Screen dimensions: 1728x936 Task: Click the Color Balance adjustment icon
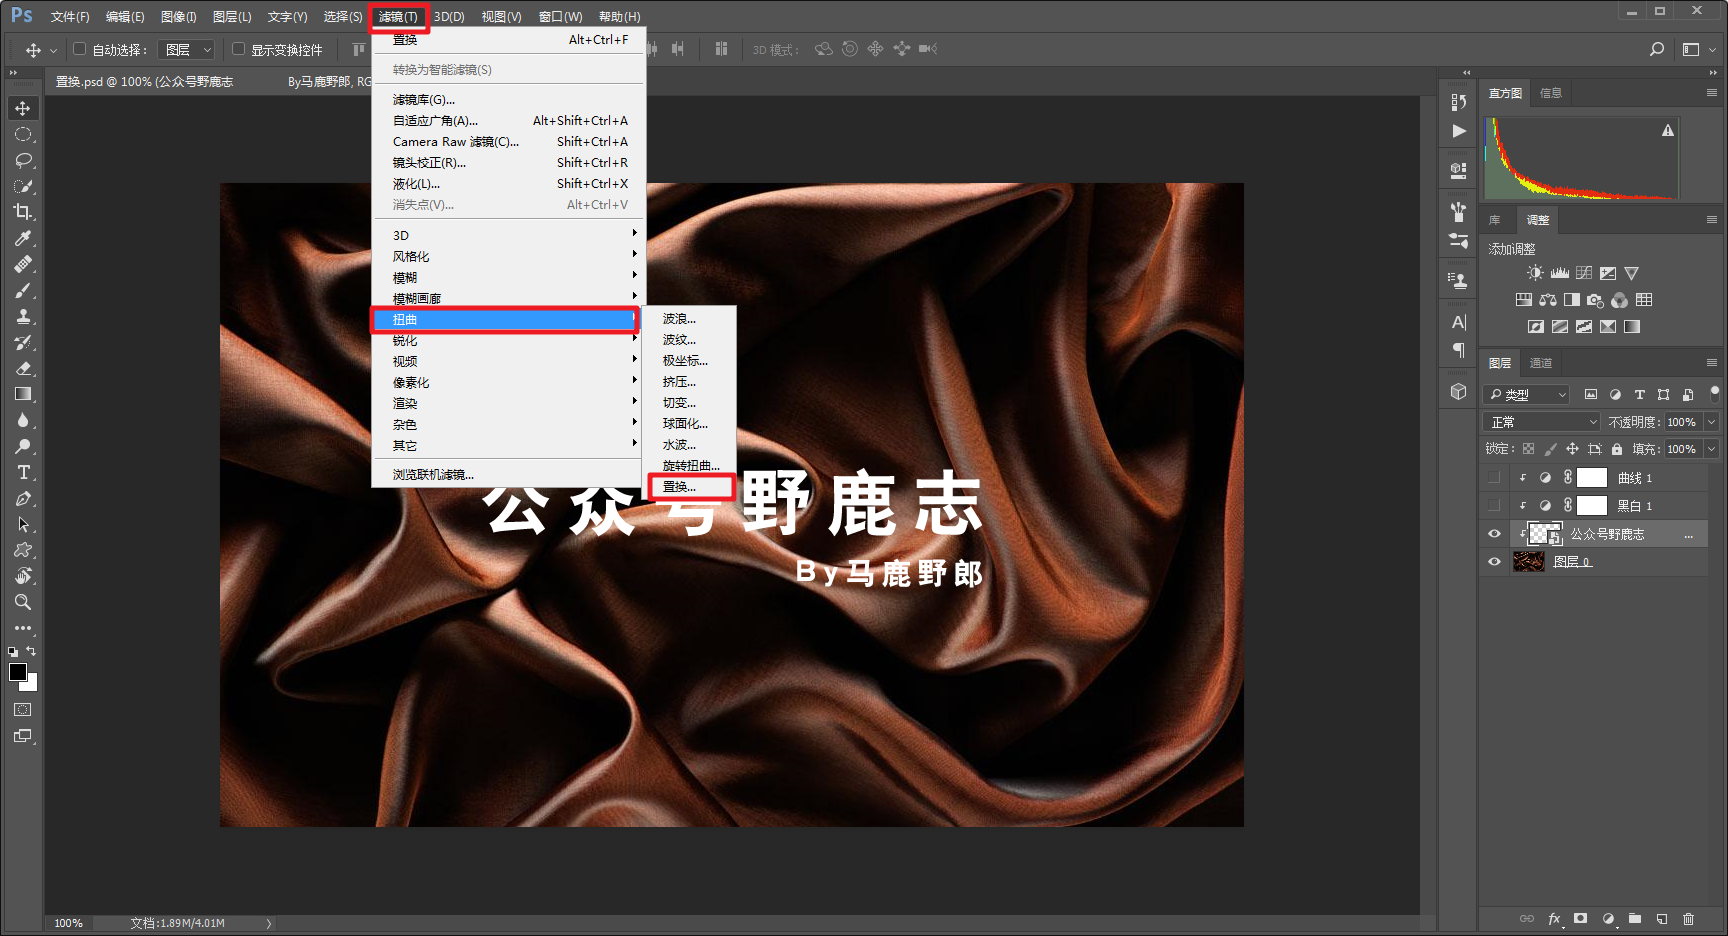point(1548,300)
